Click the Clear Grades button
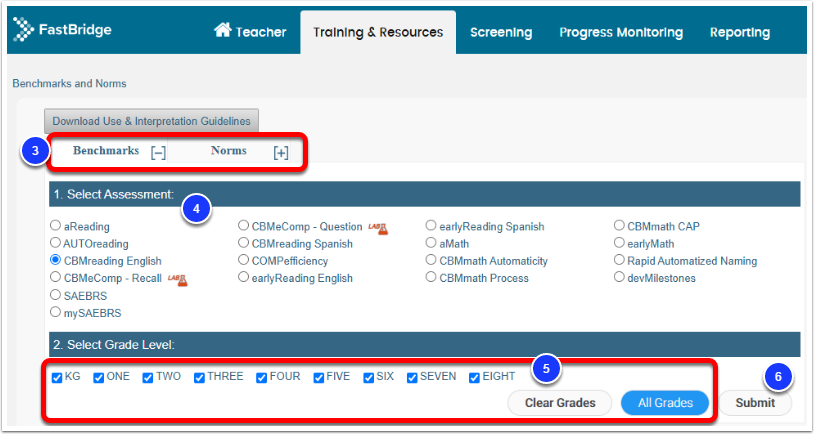The image size is (814, 434). click(560, 403)
